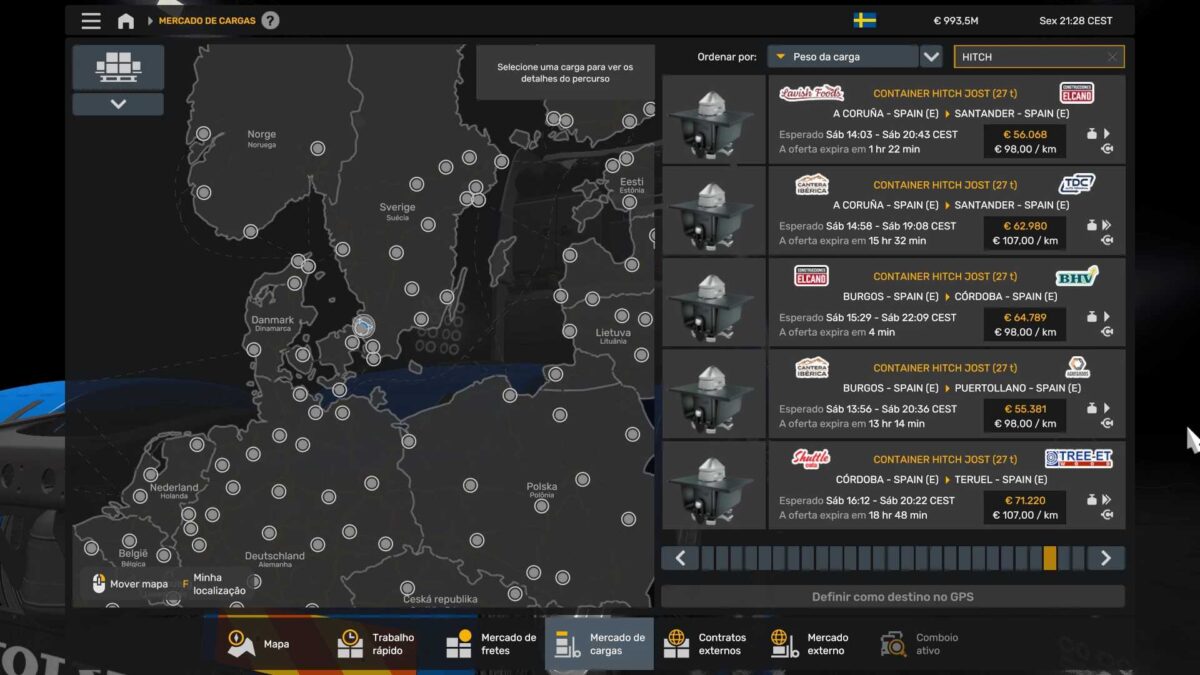Click the Swedish flag icon
This screenshot has height=675, width=1200.
coord(865,21)
